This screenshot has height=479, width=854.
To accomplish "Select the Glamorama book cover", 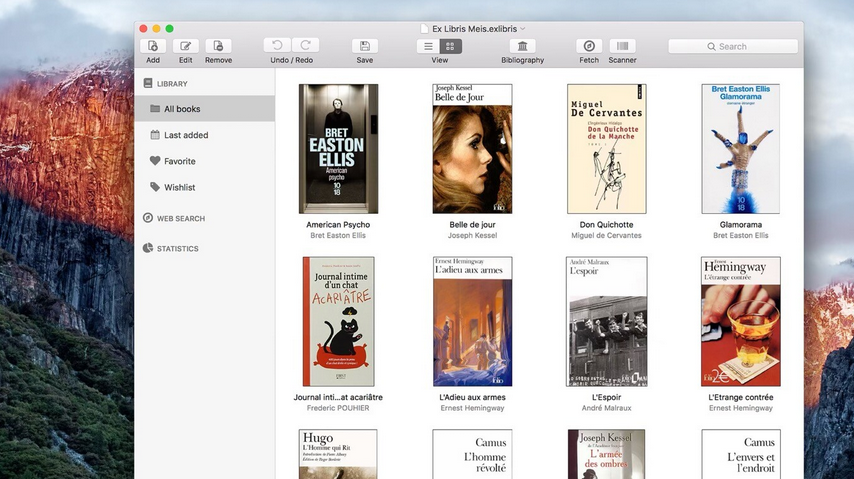I will (x=741, y=149).
